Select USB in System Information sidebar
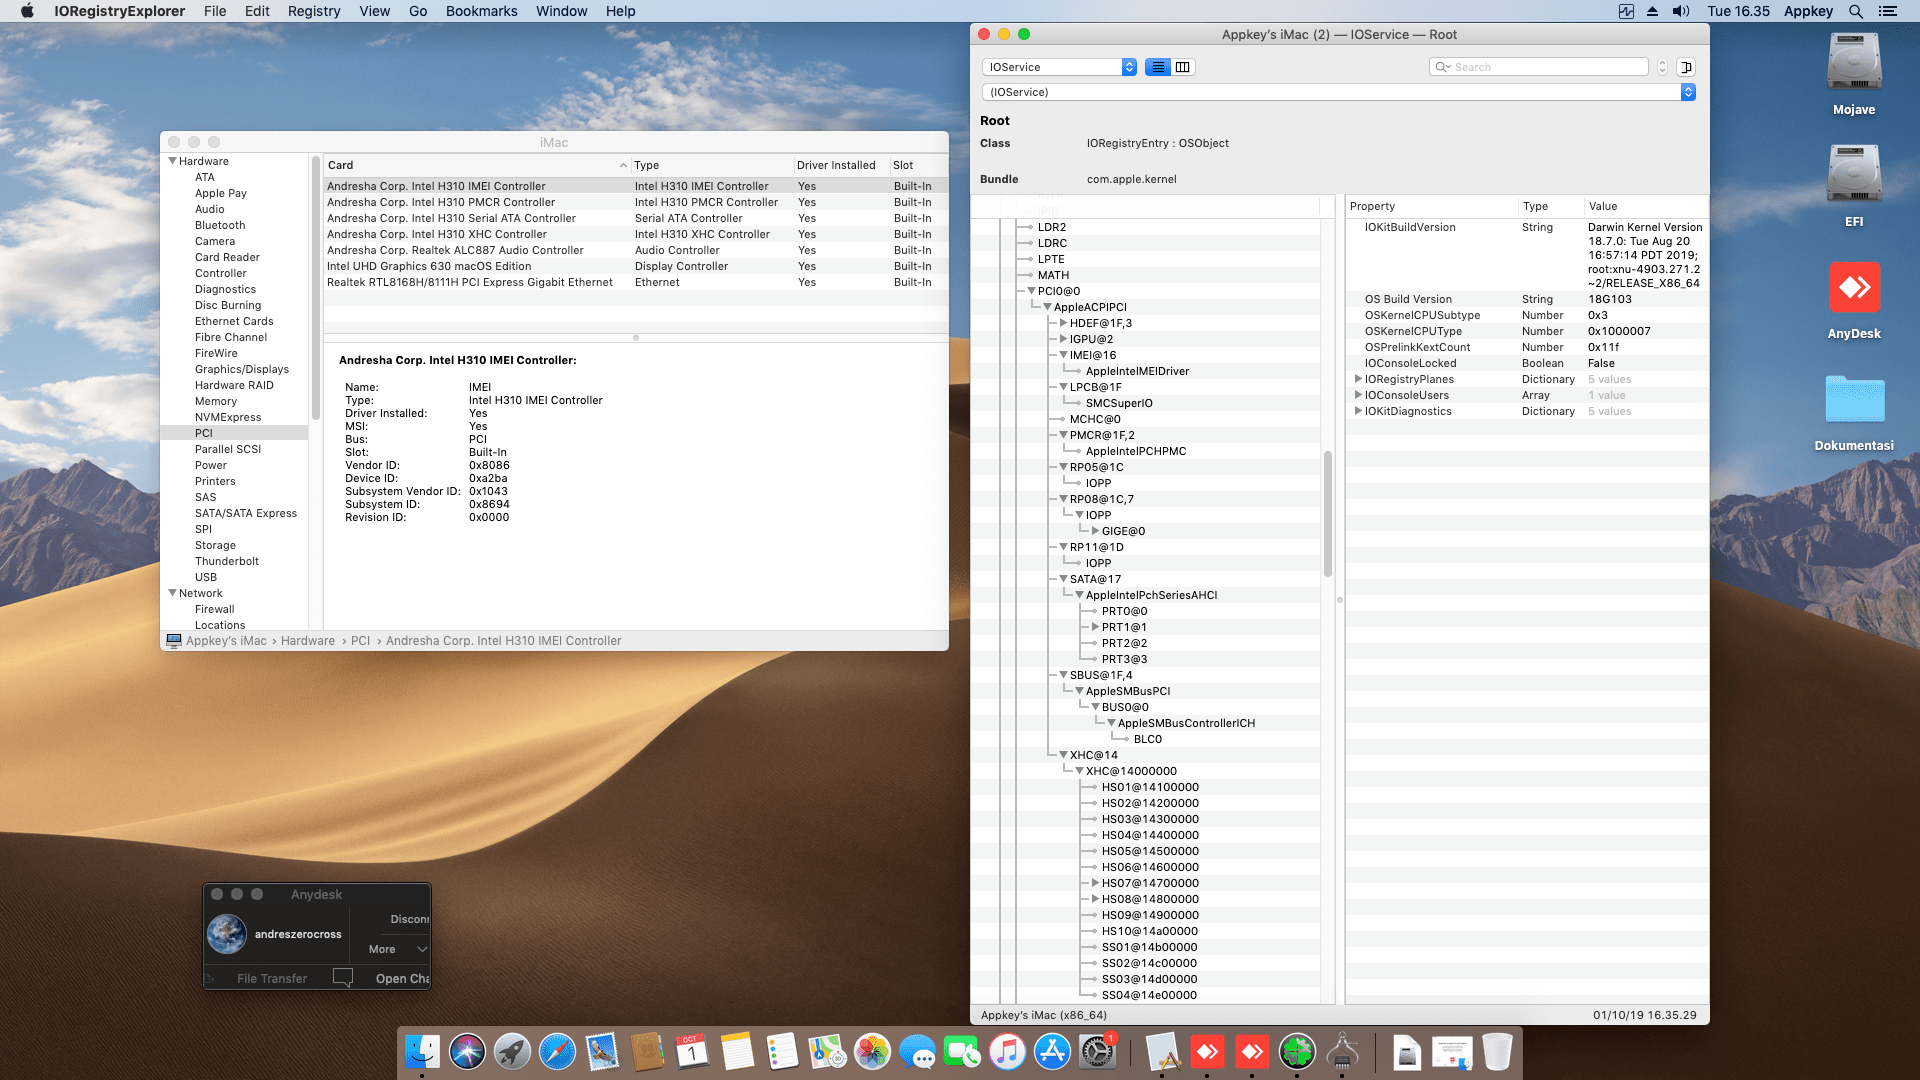 (x=206, y=577)
